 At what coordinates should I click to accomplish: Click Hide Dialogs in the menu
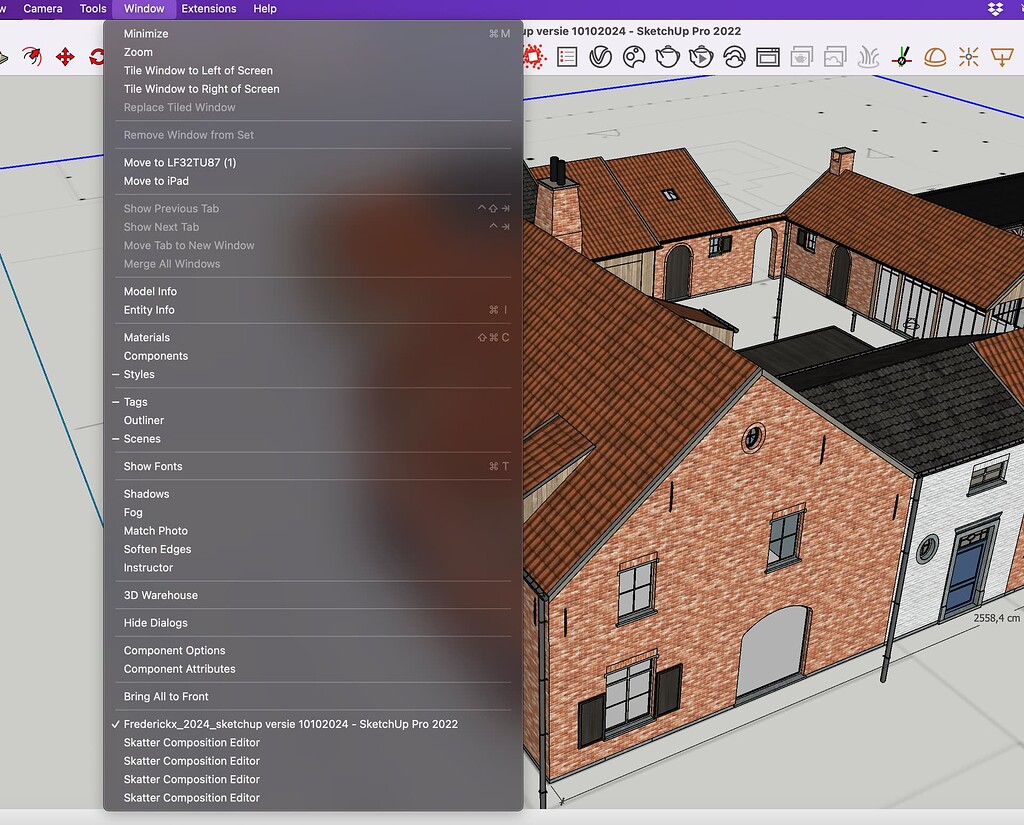click(155, 623)
